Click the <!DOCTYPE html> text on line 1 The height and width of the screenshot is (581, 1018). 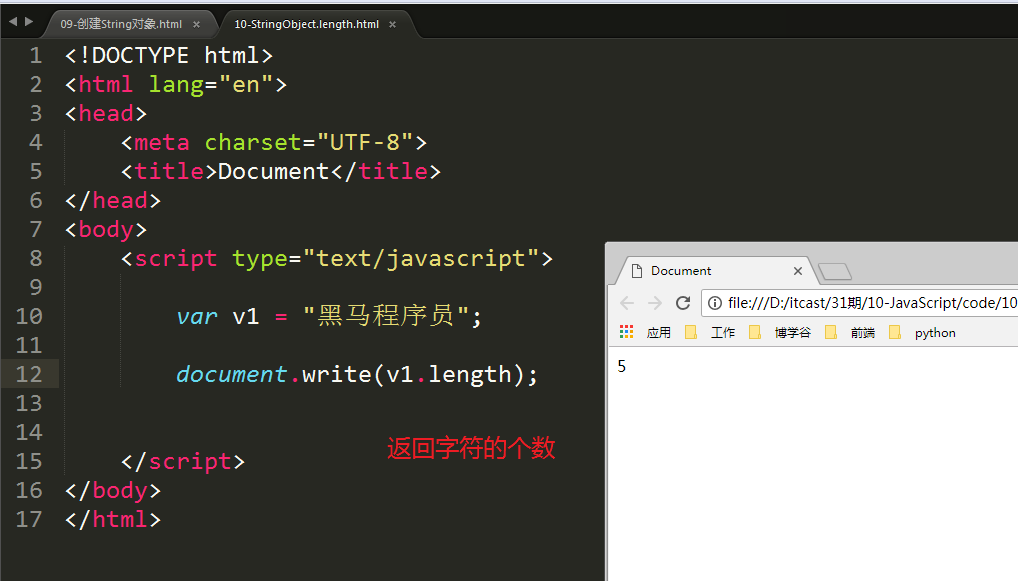[169, 56]
